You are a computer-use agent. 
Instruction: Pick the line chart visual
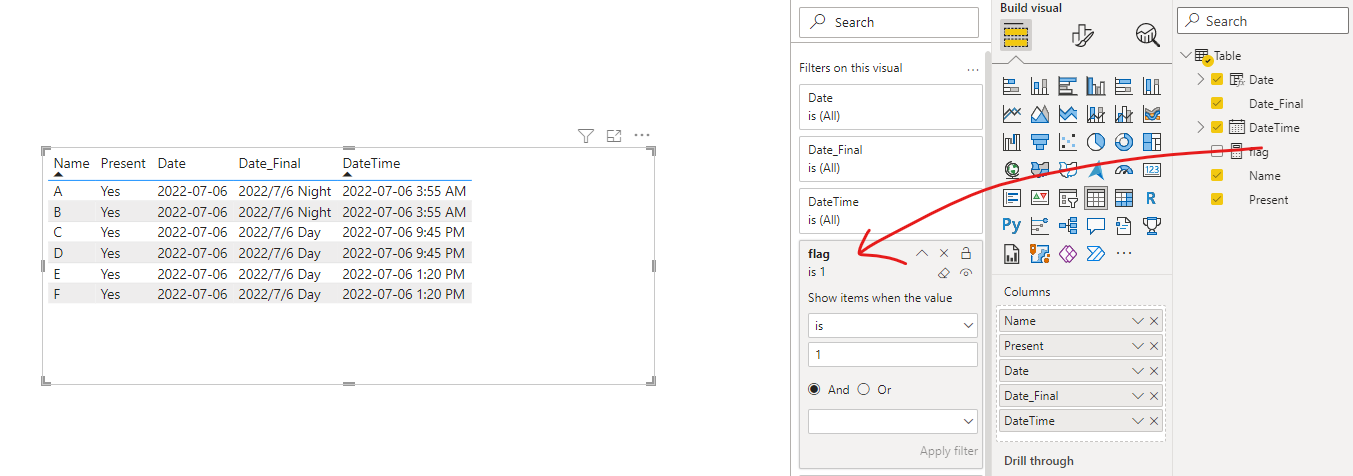[1011, 114]
